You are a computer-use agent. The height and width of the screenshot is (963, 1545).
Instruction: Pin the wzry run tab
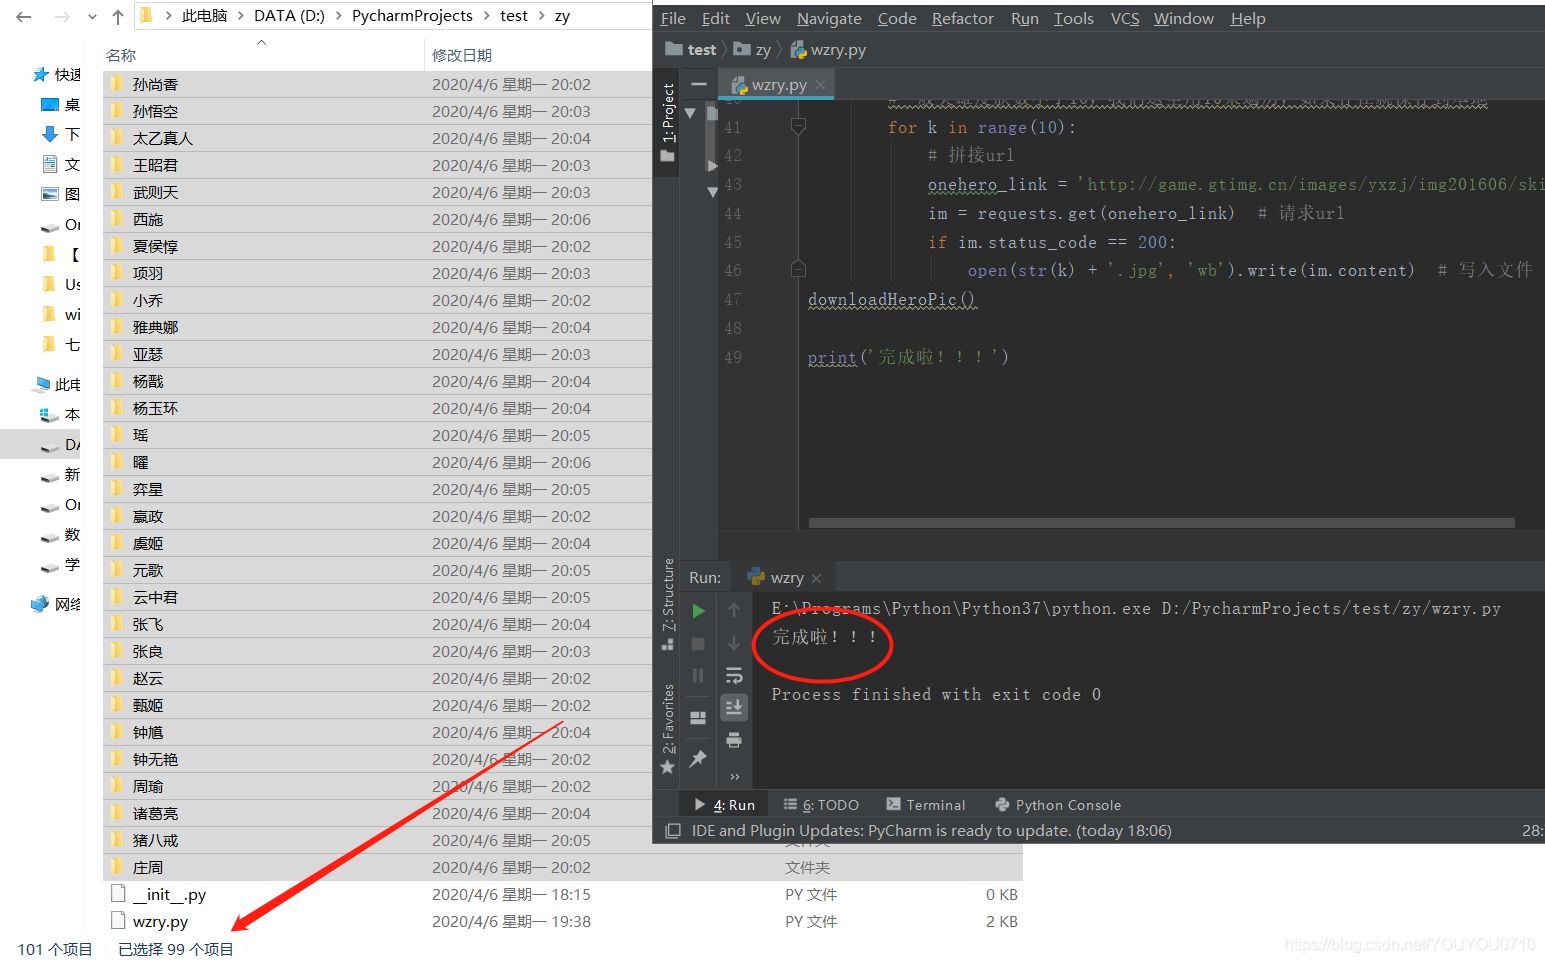tap(698, 758)
